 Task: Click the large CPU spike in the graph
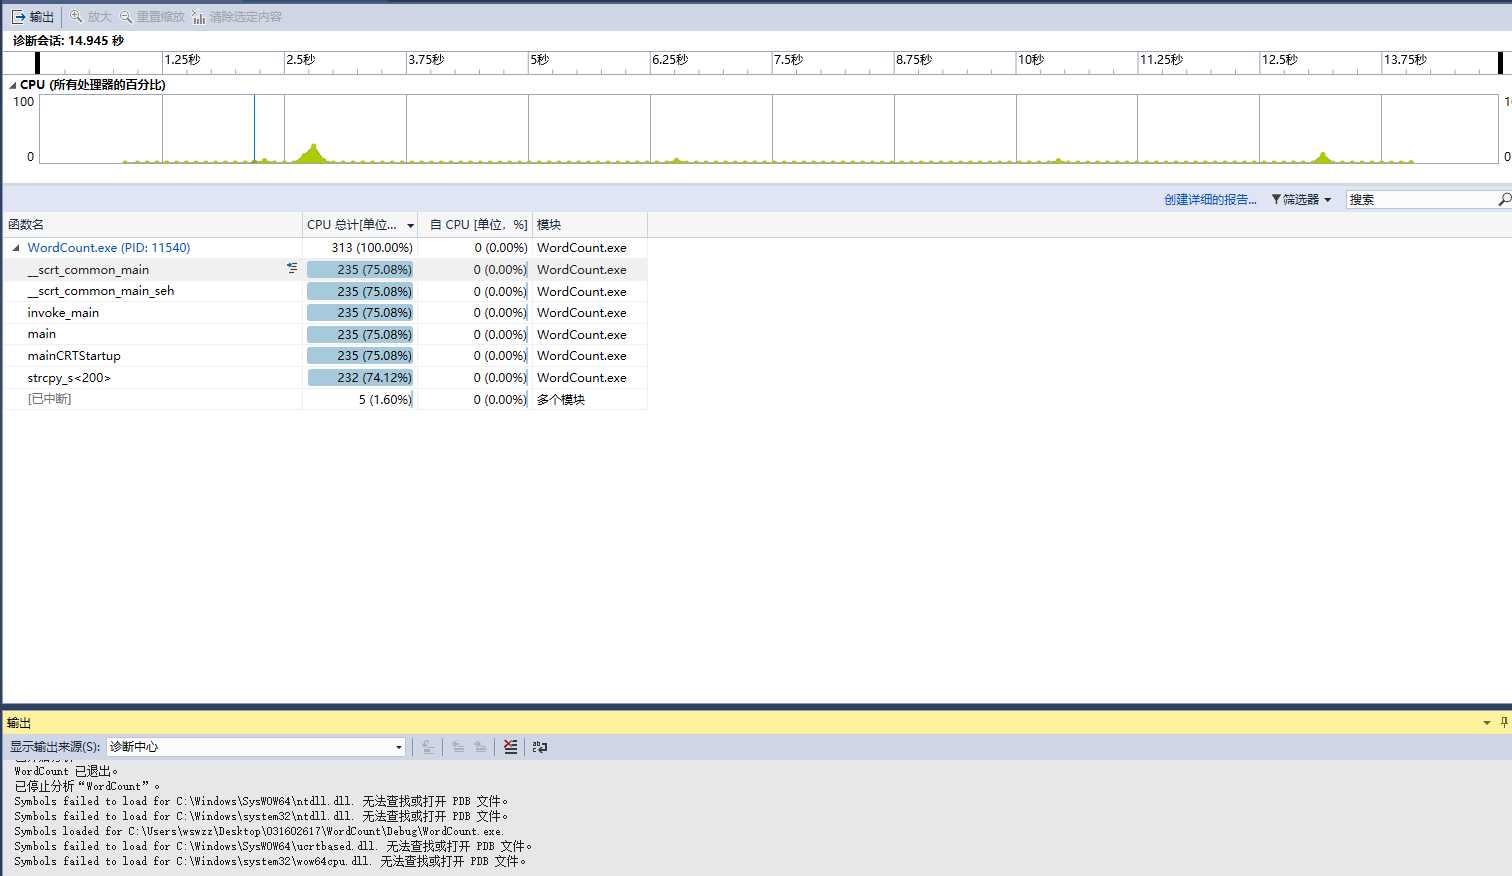pos(313,153)
